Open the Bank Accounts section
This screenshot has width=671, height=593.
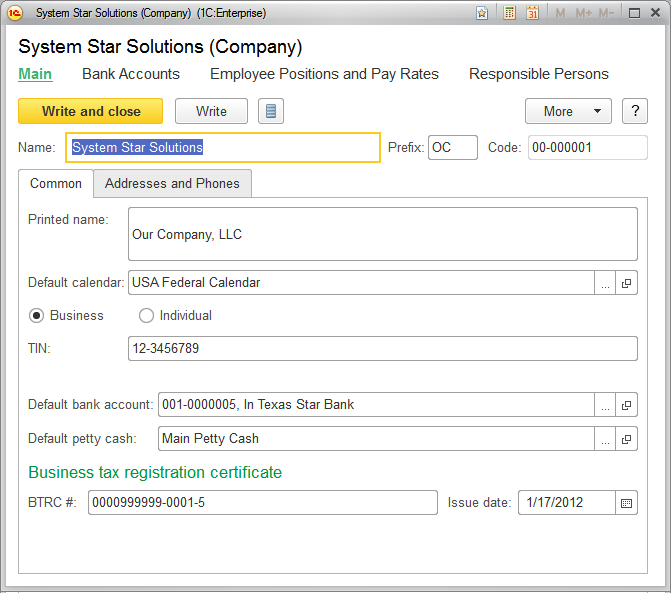pos(131,74)
